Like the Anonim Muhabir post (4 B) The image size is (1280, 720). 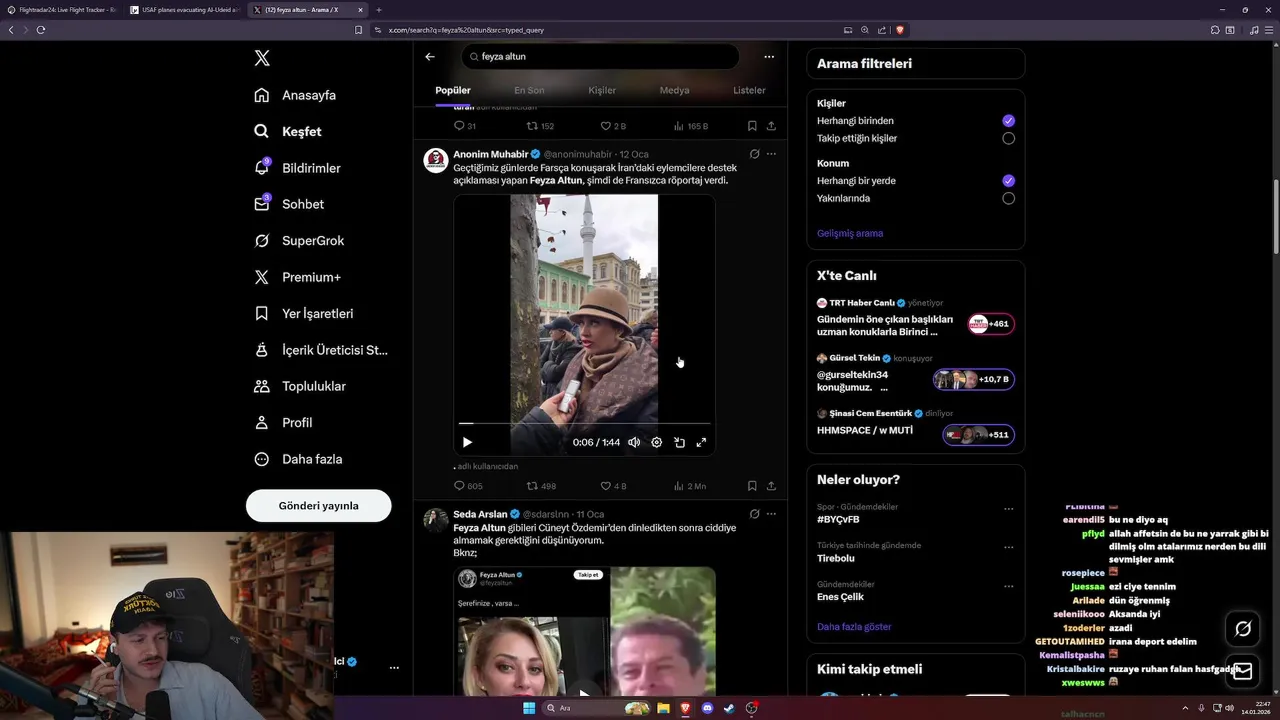(613, 486)
